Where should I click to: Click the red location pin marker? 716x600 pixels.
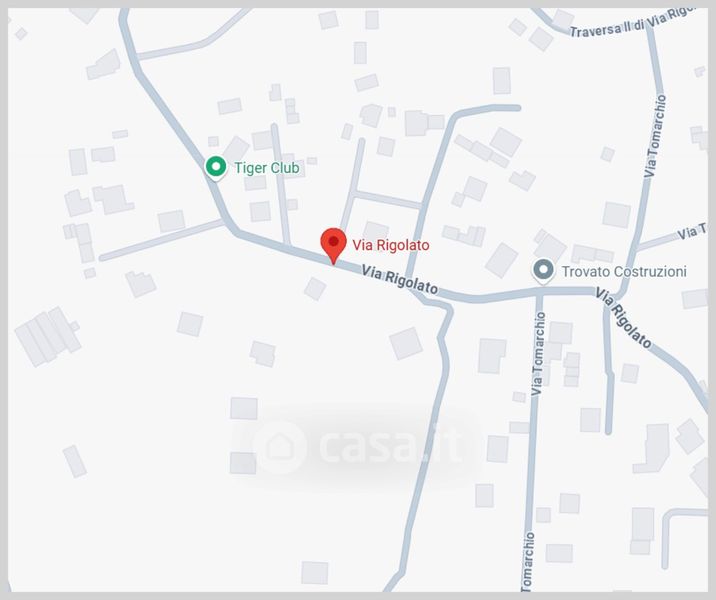click(333, 246)
